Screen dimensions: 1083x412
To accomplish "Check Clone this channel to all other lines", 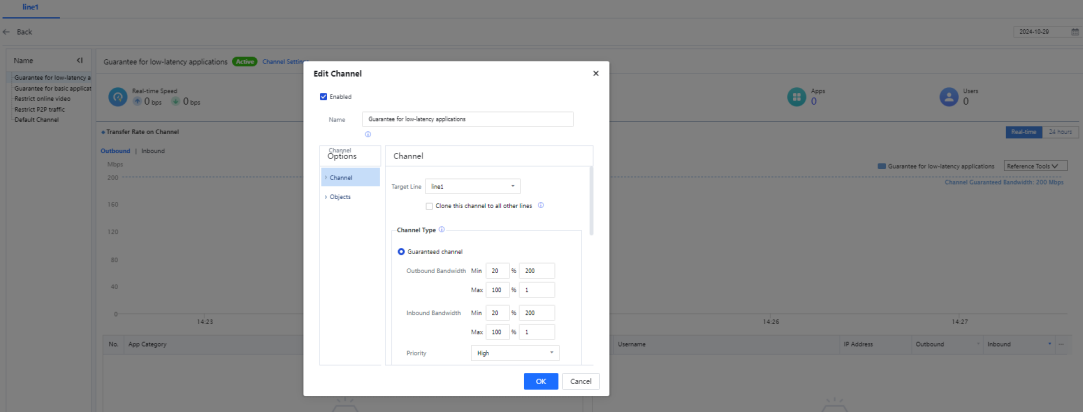I will 430,206.
